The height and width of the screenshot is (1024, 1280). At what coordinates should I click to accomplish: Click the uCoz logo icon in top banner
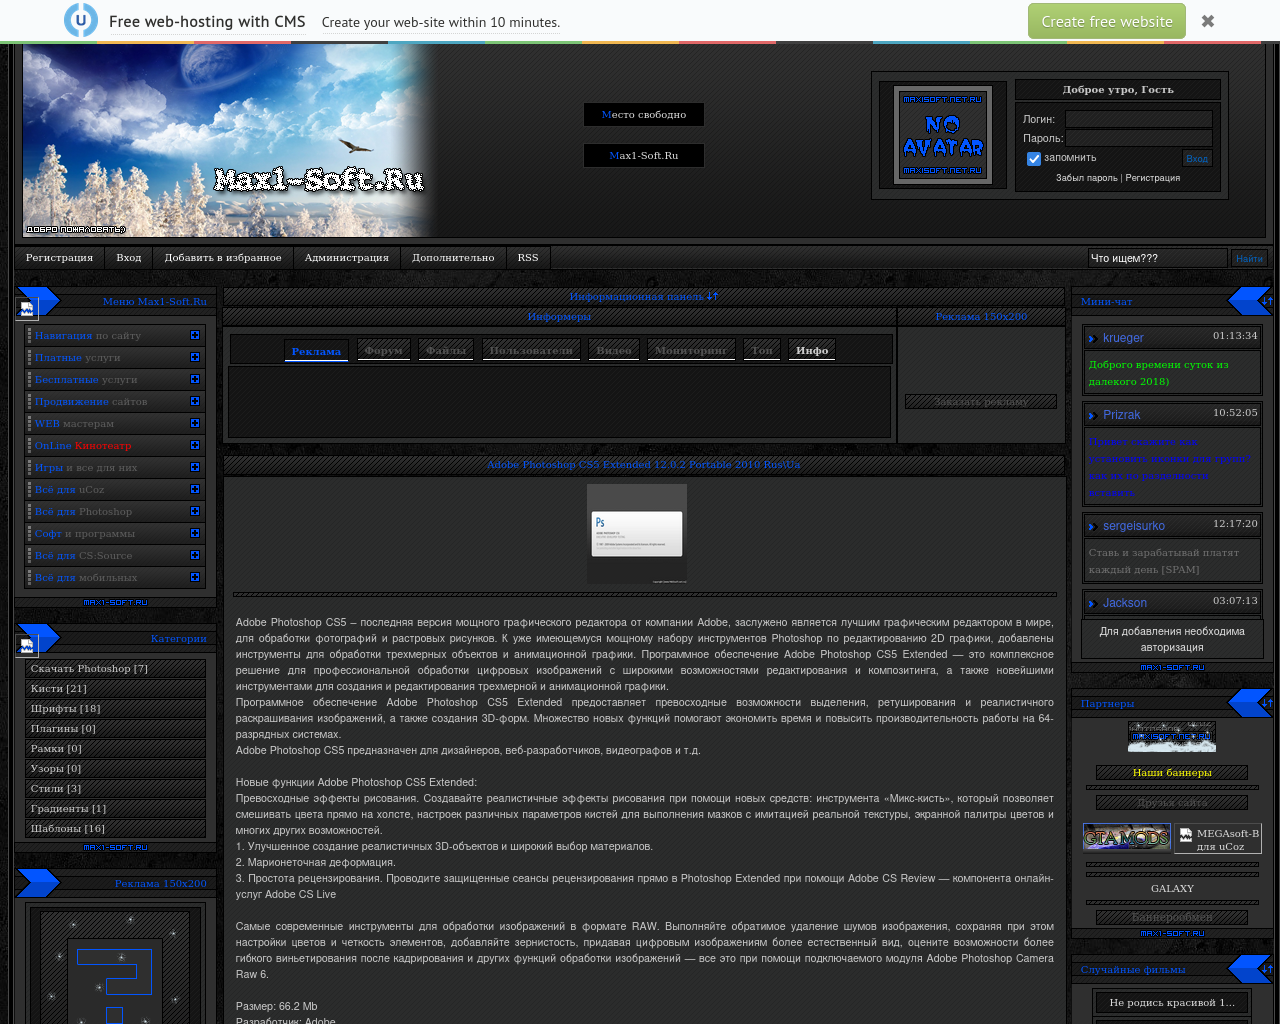coord(81,20)
